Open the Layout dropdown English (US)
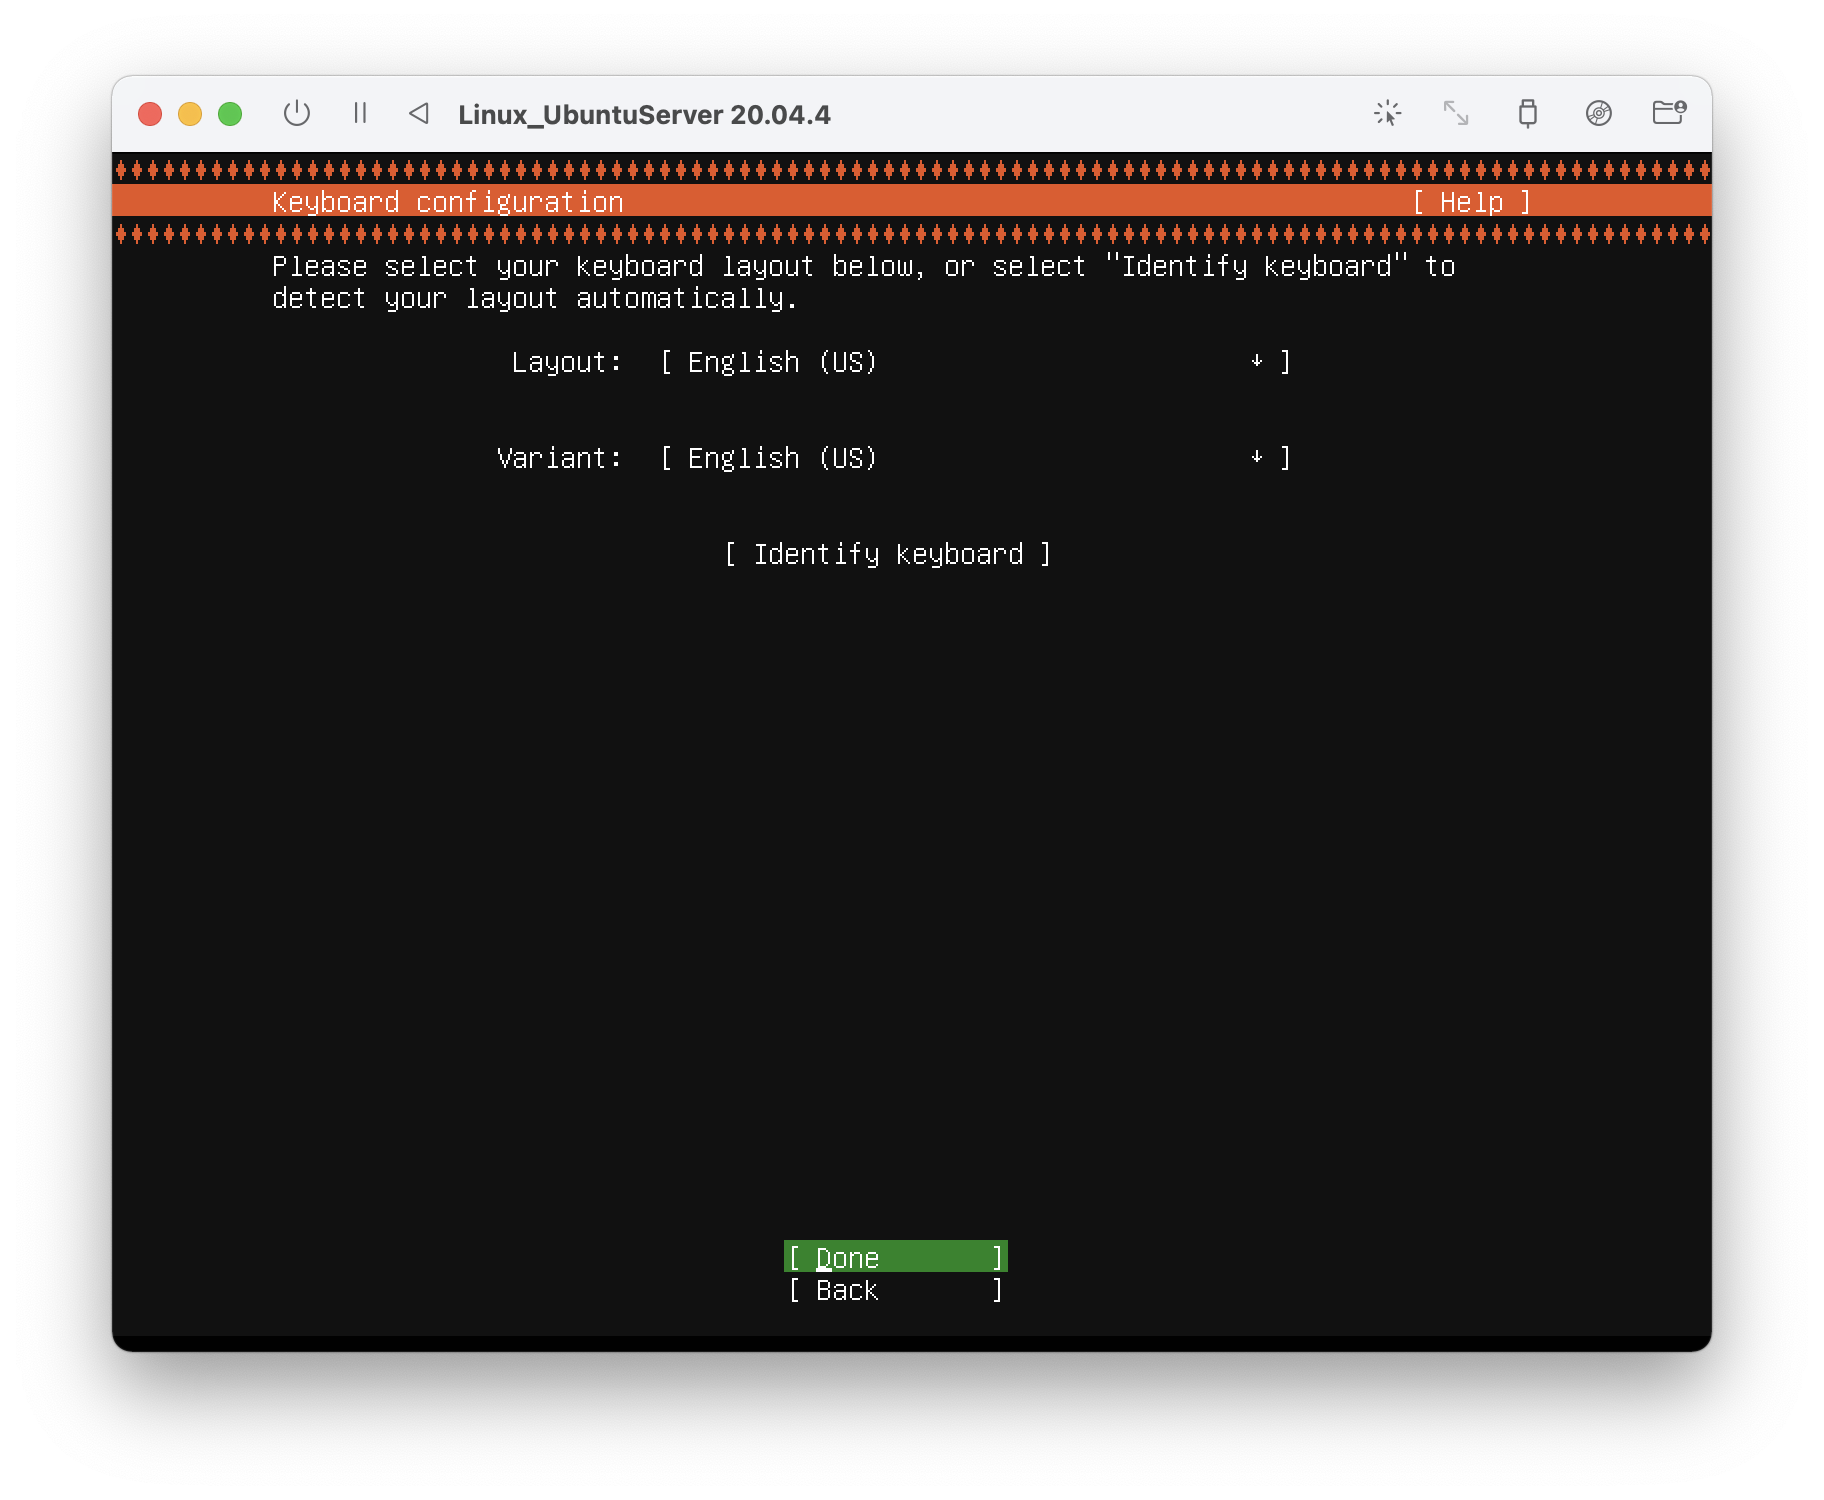This screenshot has height=1500, width=1824. pyautogui.click(x=976, y=362)
